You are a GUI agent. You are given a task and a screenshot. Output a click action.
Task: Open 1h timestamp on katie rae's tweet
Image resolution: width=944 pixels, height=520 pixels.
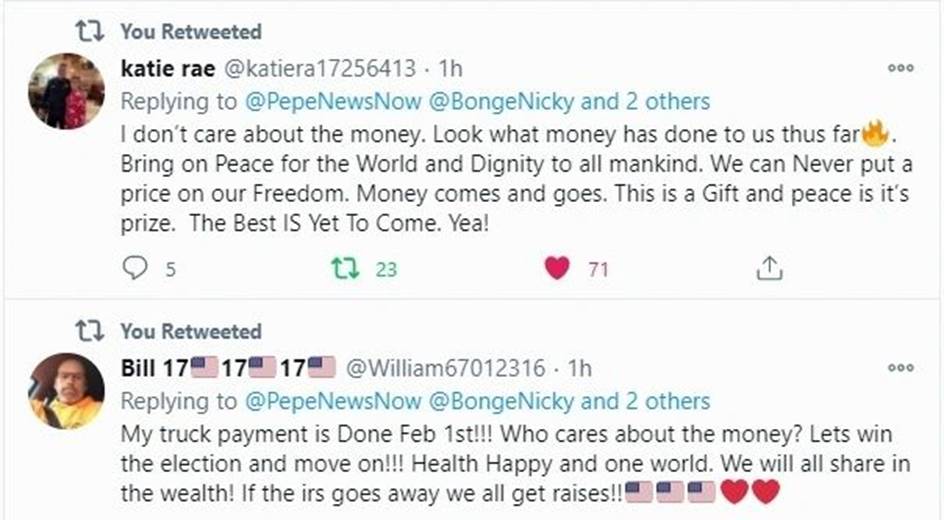[x=450, y=69]
